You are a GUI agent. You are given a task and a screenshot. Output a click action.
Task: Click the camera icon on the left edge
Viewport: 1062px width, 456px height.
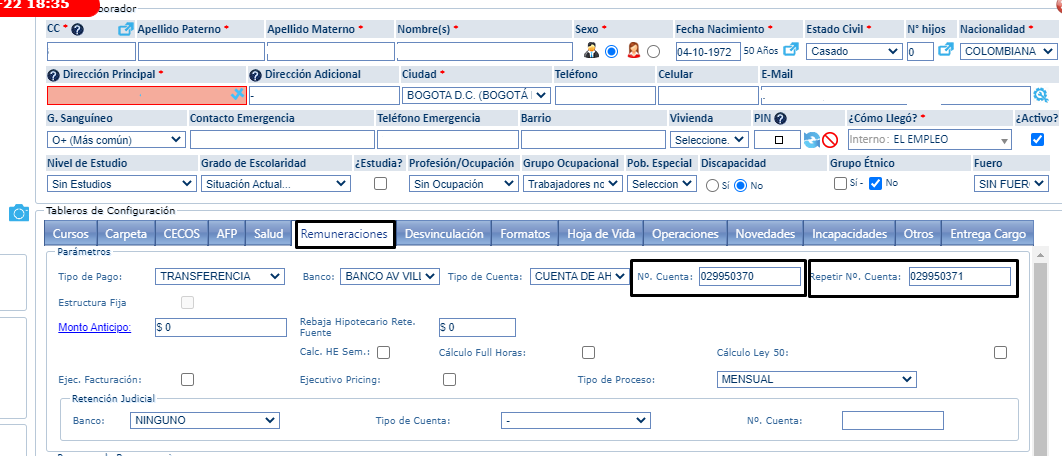point(18,212)
